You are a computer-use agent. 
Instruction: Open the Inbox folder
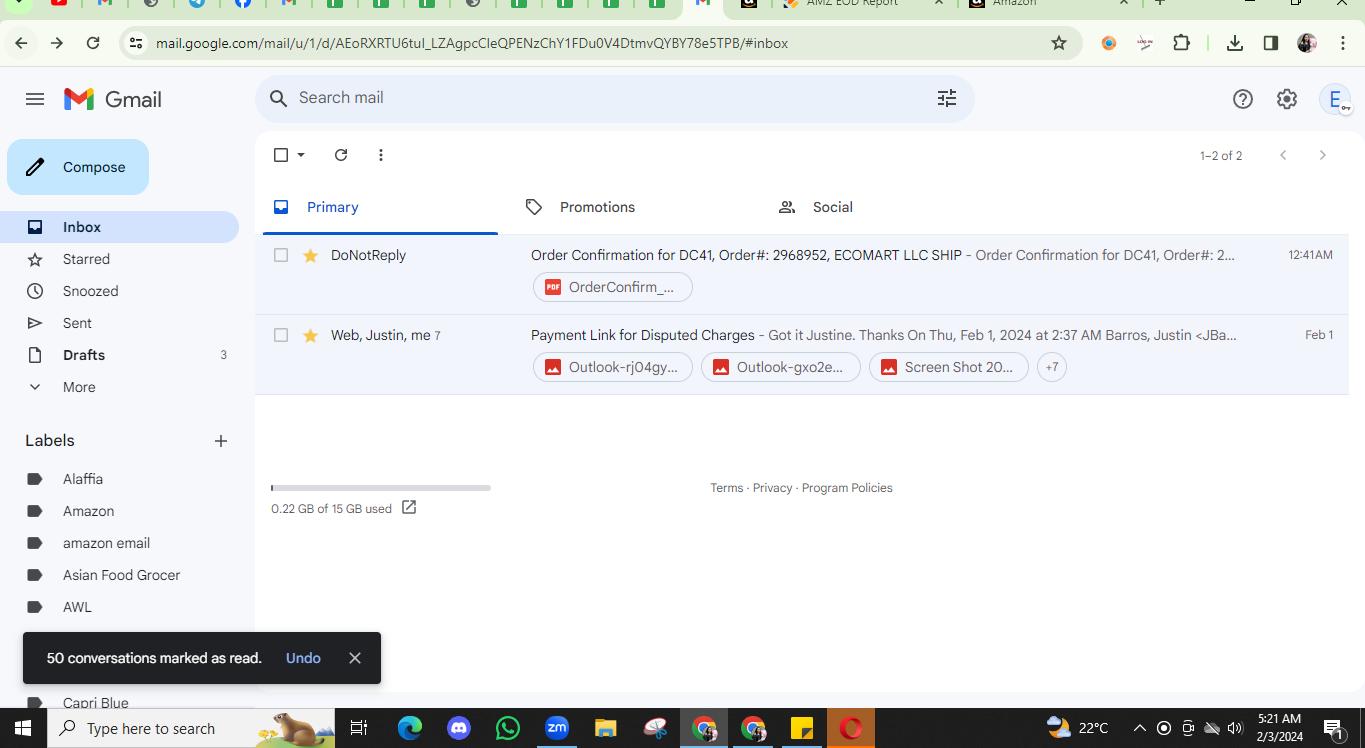119,227
